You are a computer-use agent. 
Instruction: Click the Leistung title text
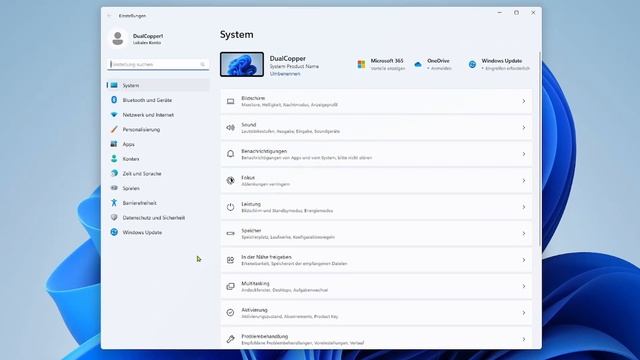click(x=251, y=204)
